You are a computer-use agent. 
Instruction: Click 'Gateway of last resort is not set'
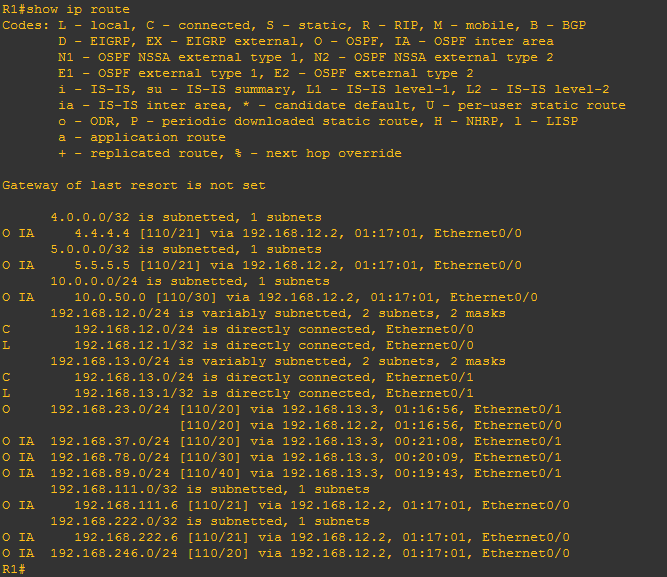[134, 186]
